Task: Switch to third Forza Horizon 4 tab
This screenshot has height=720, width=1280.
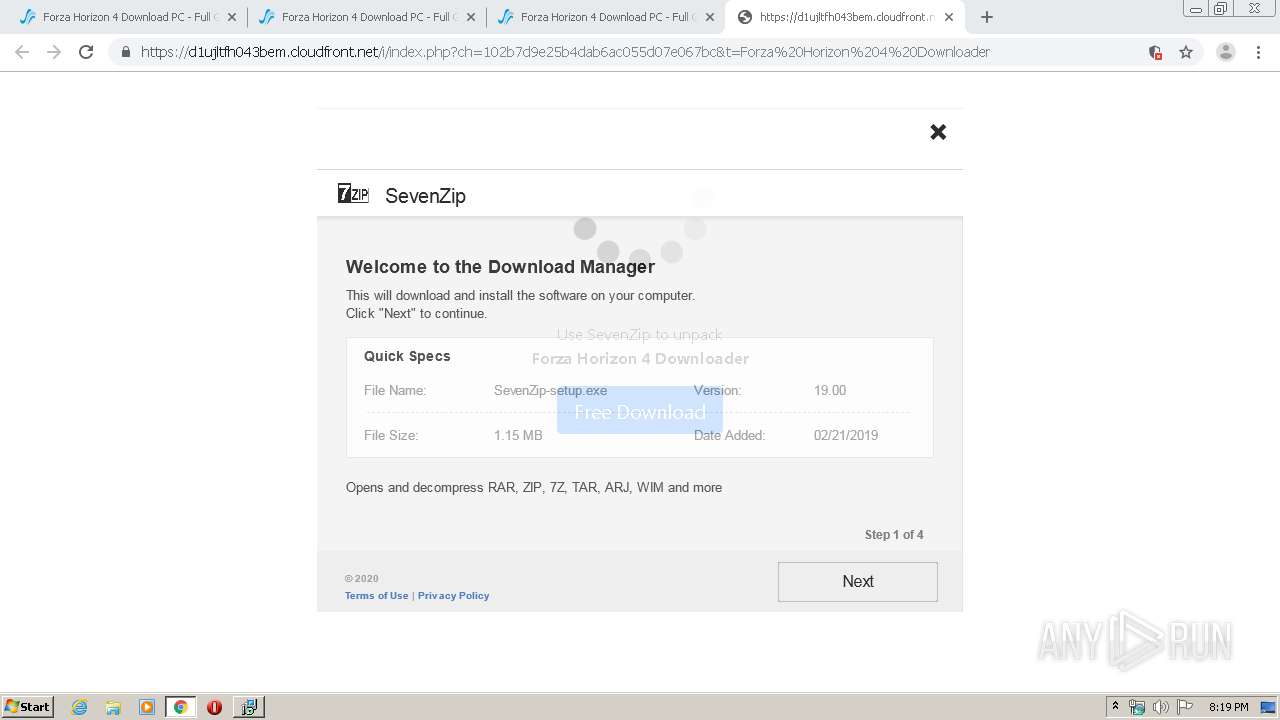Action: (604, 17)
